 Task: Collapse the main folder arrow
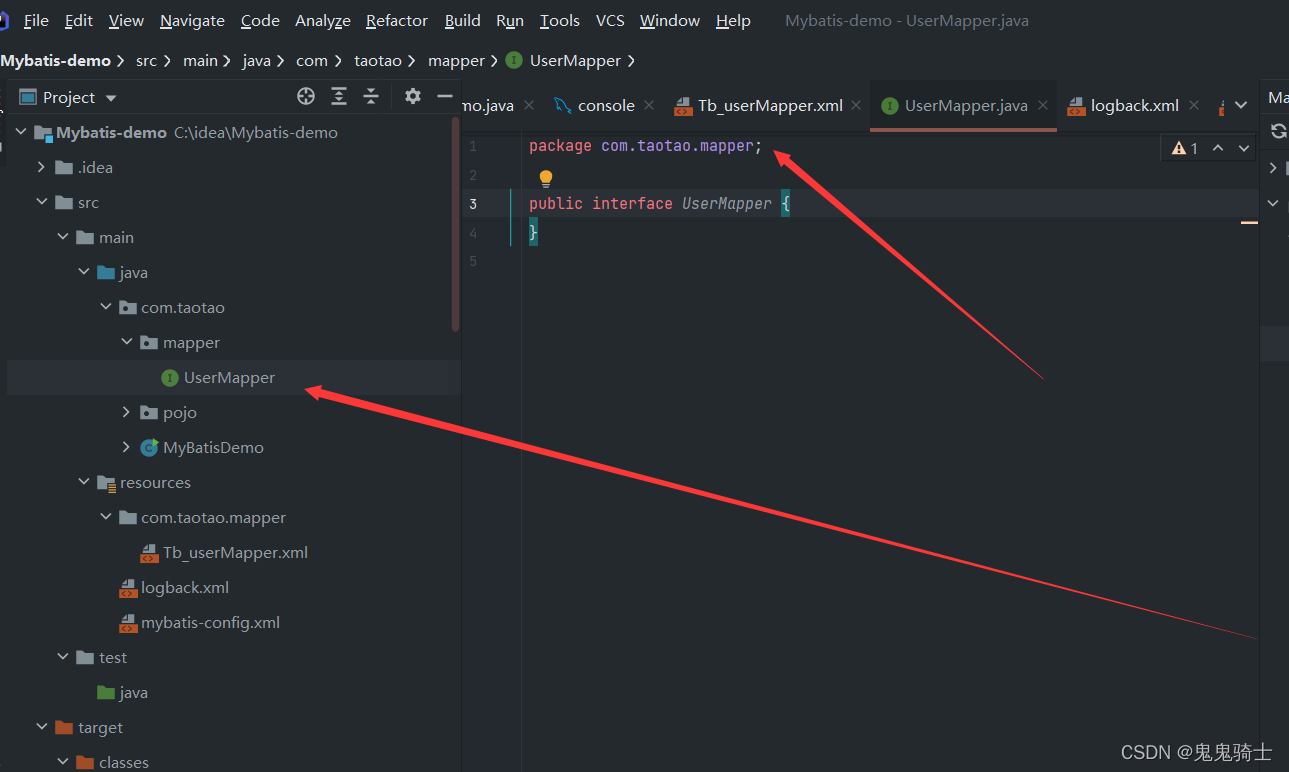tap(63, 237)
